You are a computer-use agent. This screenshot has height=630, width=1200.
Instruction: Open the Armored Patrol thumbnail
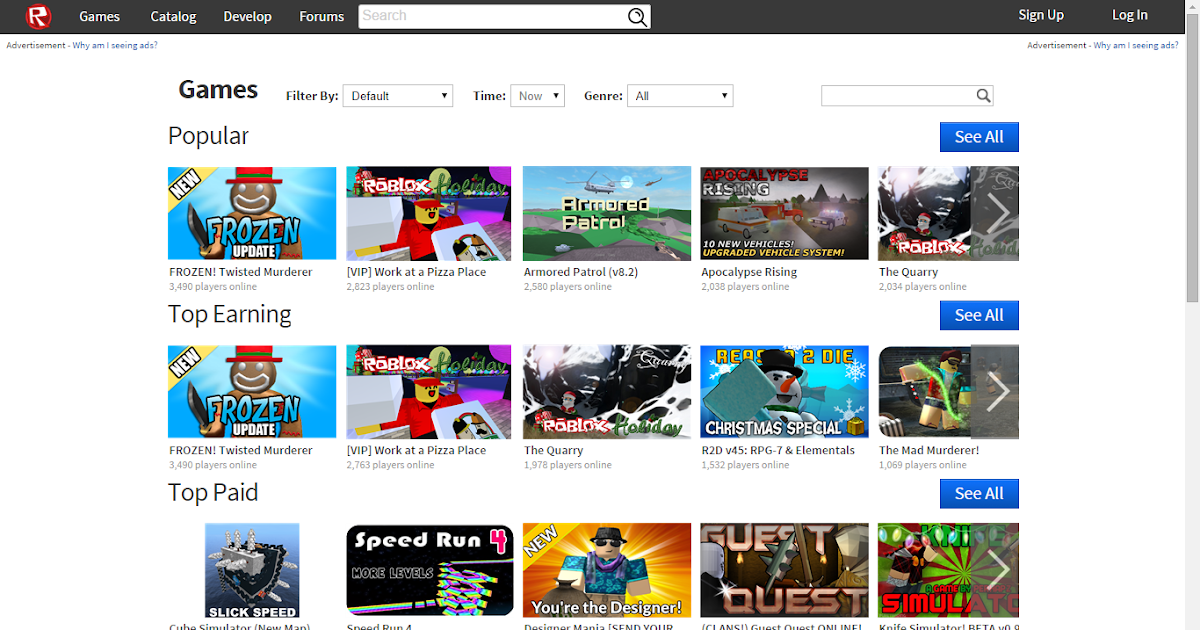(x=607, y=213)
